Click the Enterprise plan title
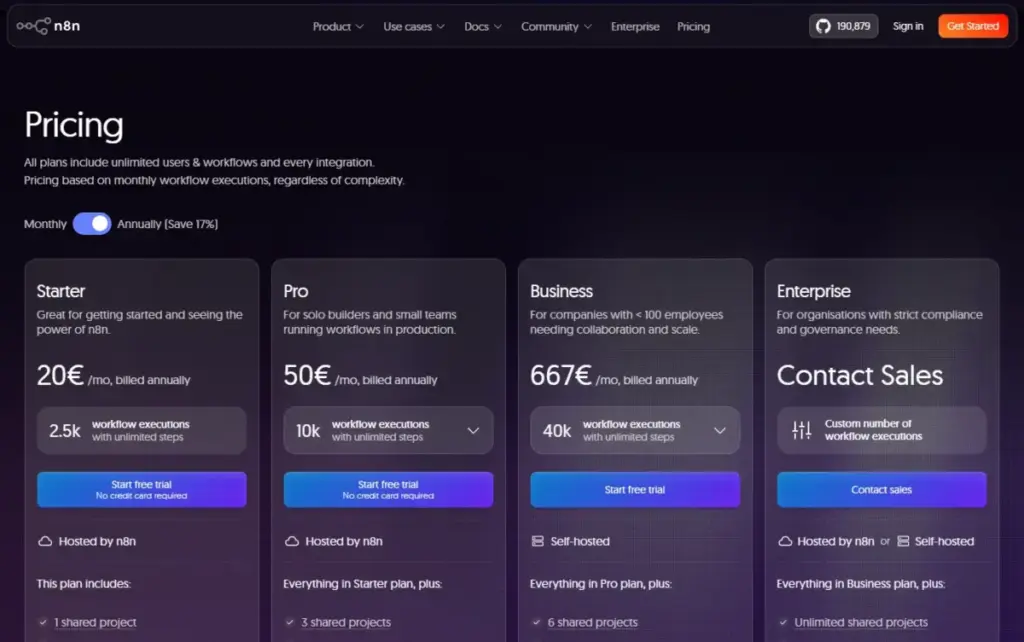This screenshot has width=1024, height=642. [x=814, y=291]
